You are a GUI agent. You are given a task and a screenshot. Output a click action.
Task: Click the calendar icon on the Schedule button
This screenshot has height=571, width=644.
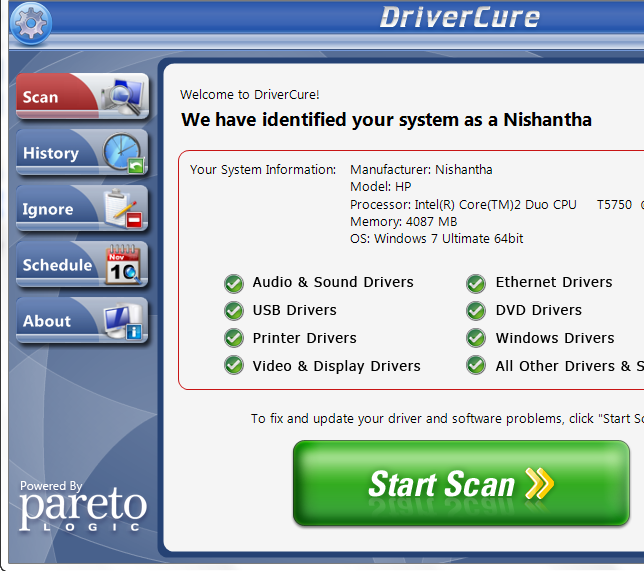[x=123, y=265]
